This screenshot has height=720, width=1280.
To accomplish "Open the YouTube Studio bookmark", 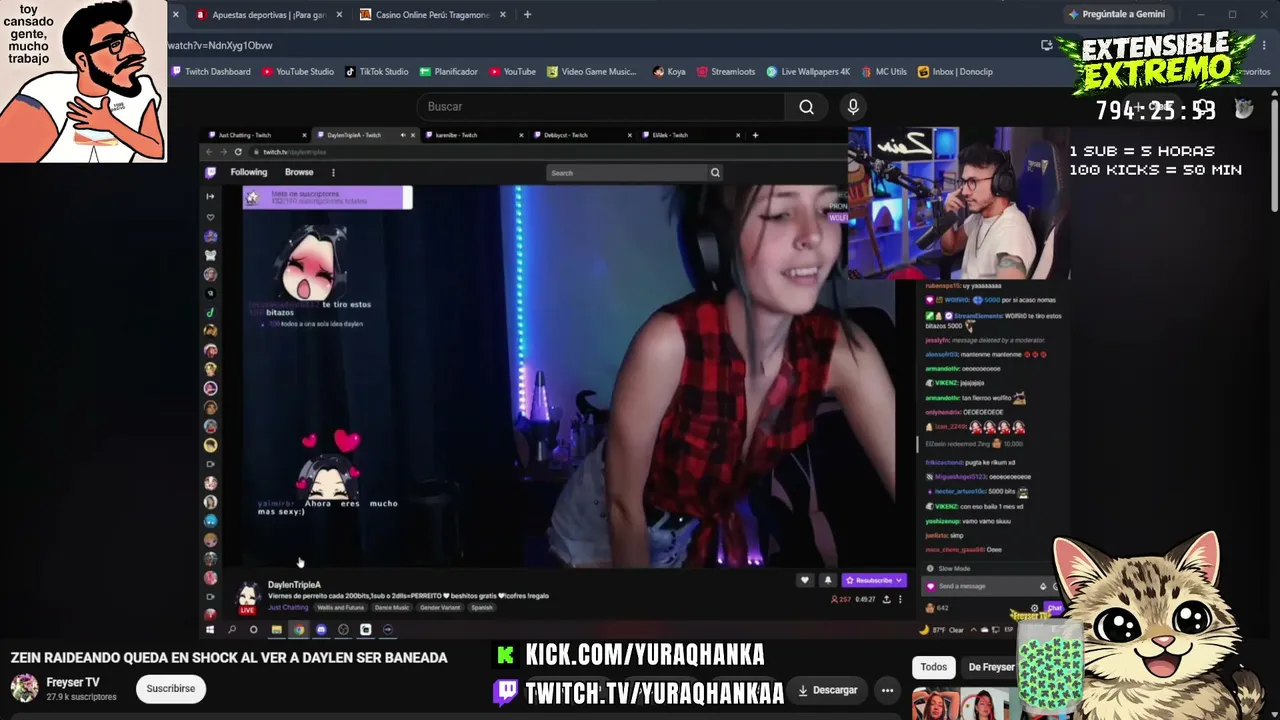I will coord(298,72).
